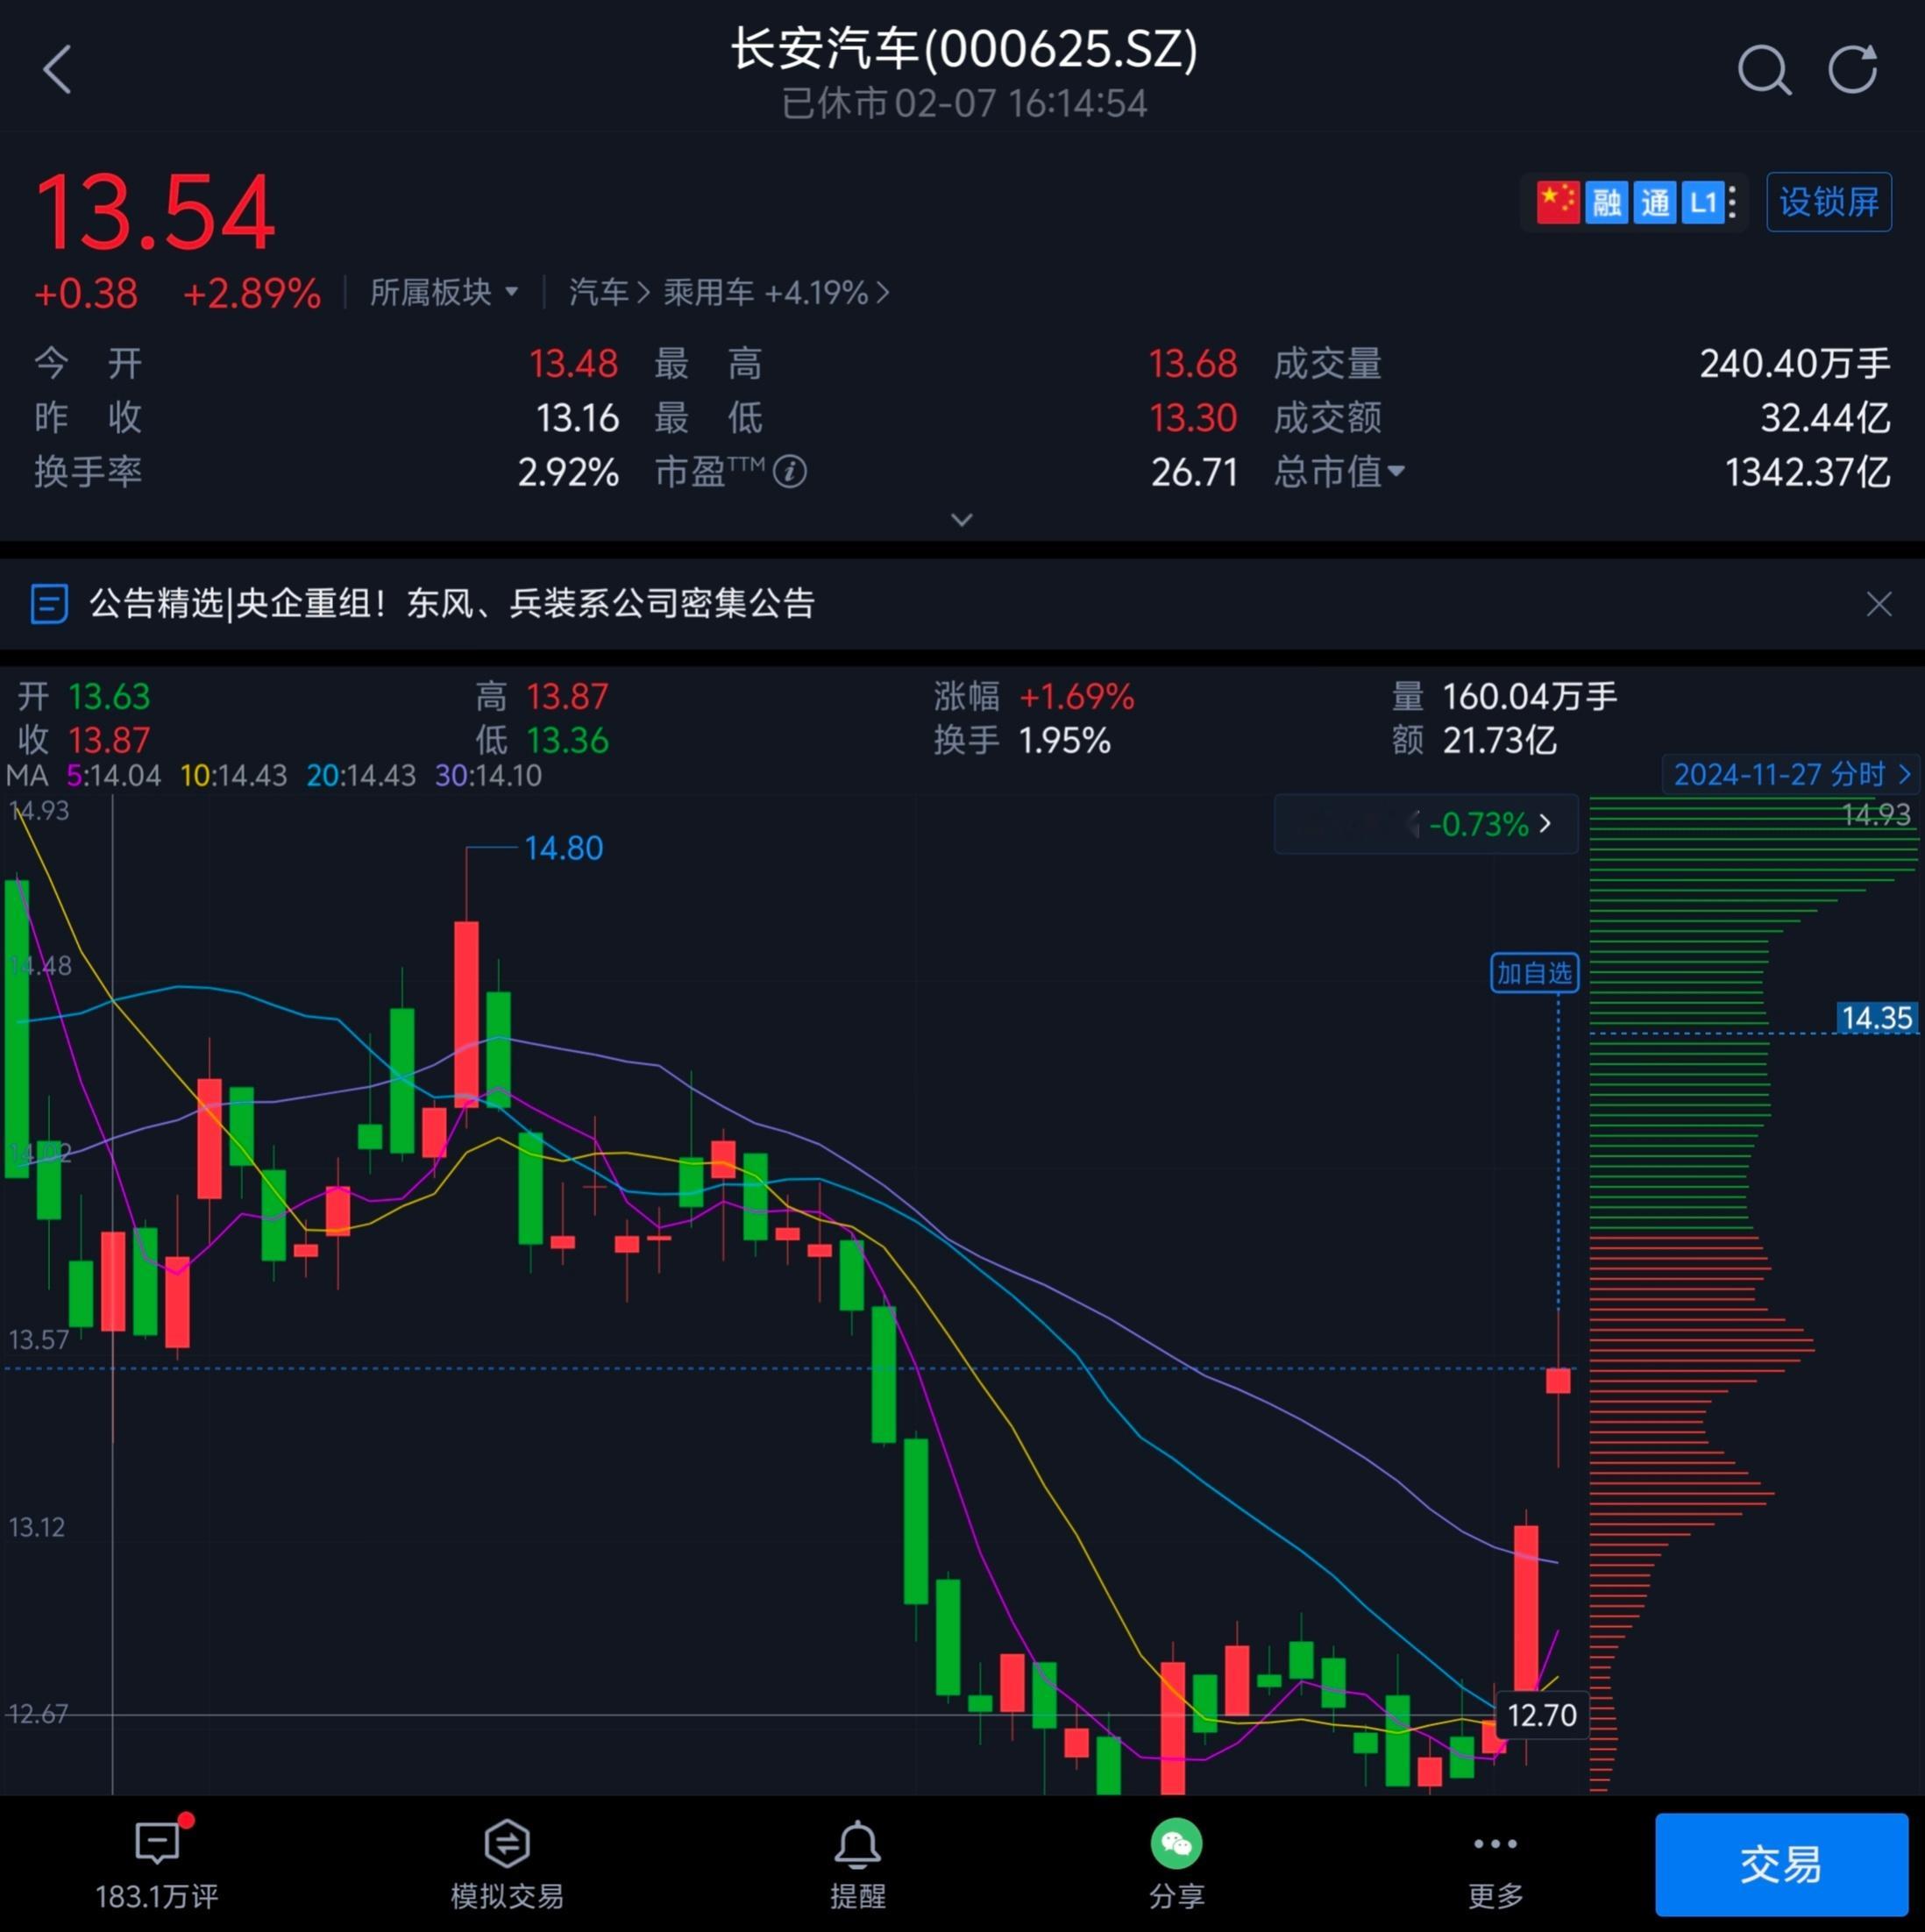
Task: Tap the L1 quote level badge
Action: point(1702,203)
